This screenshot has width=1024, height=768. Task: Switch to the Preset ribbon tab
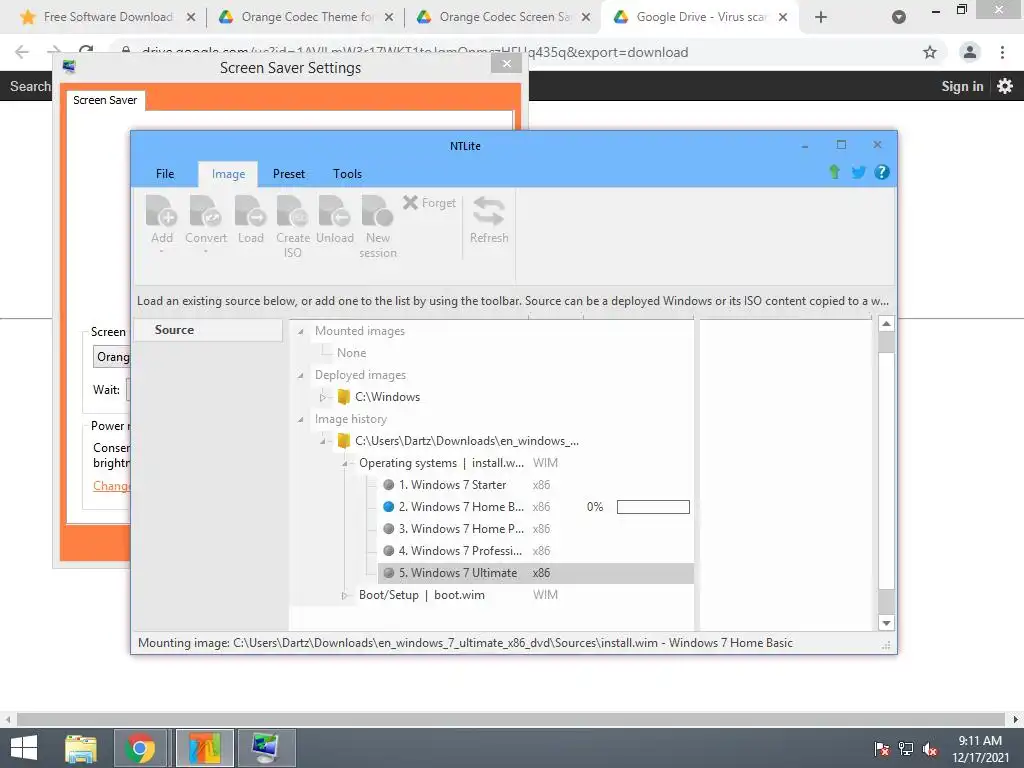tap(289, 174)
